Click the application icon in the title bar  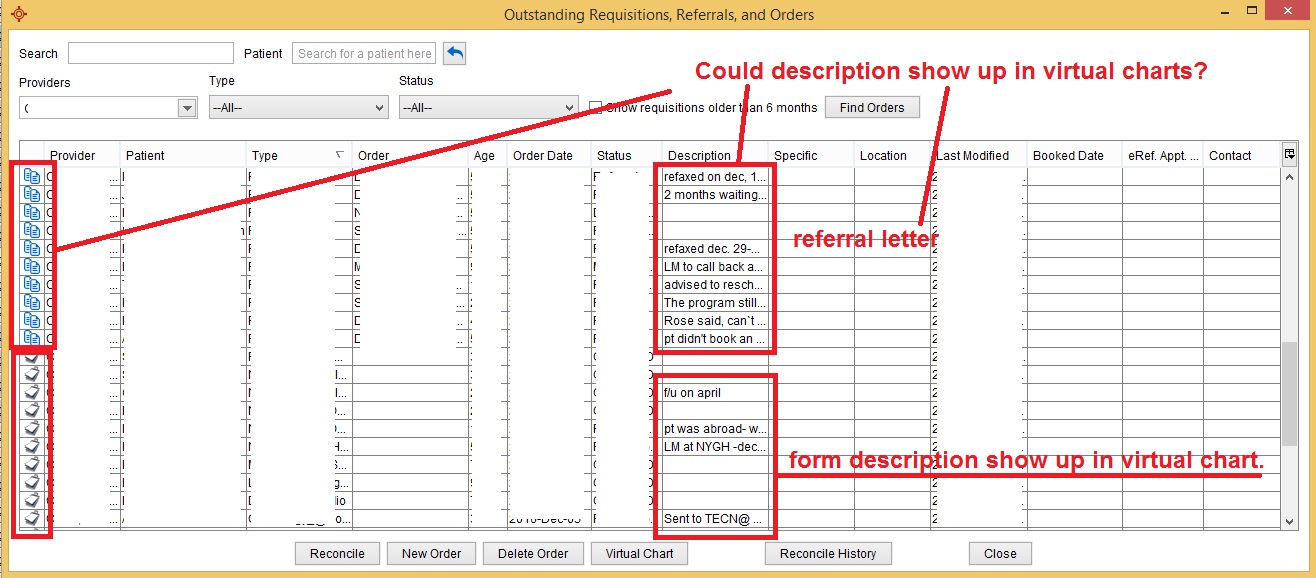[18, 14]
